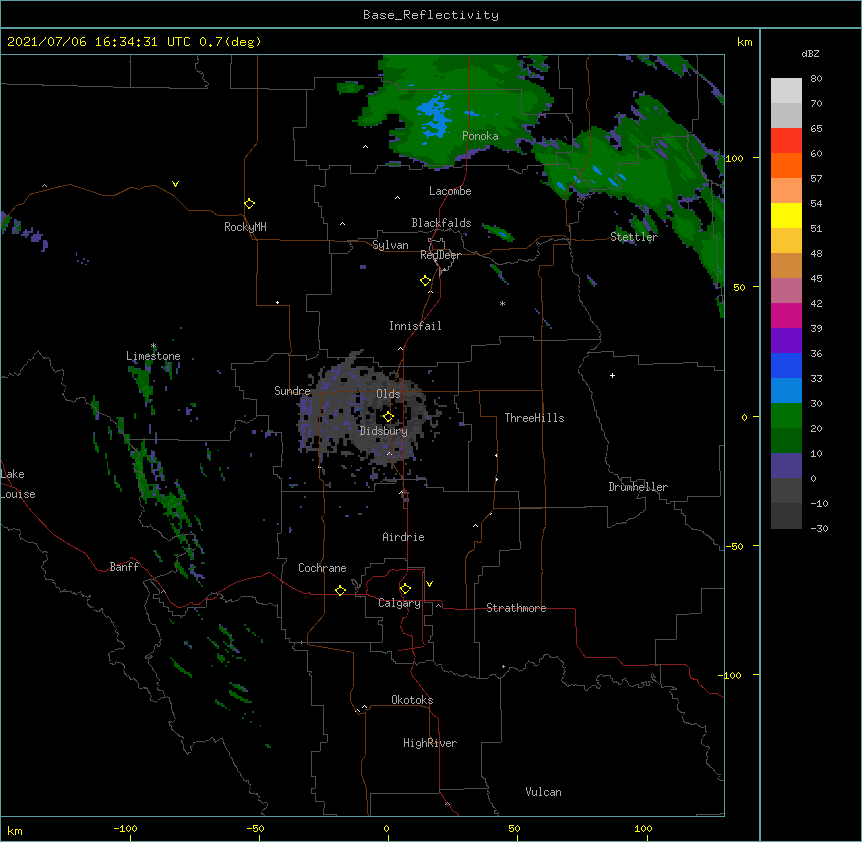Select the Olds label

click(x=388, y=394)
